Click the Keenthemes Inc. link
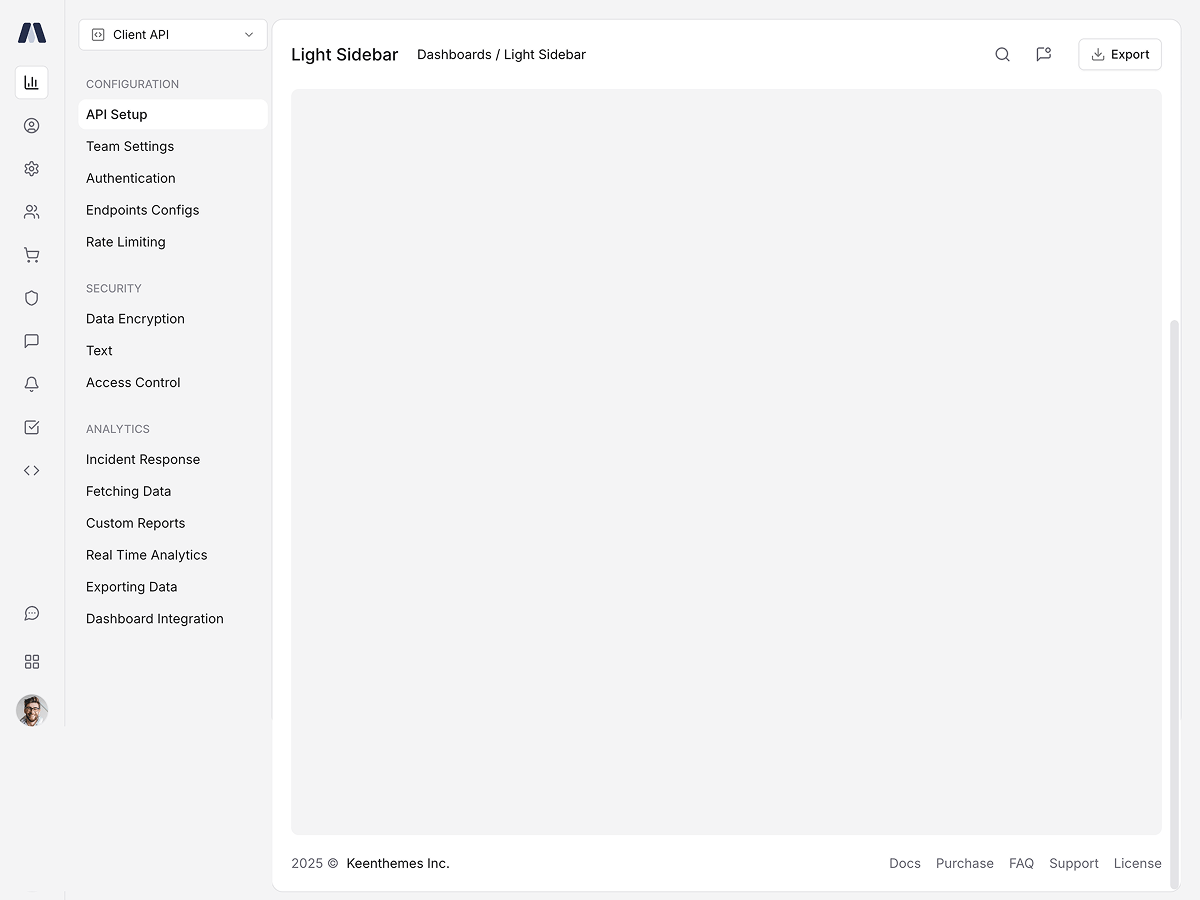1200x900 pixels. [398, 863]
